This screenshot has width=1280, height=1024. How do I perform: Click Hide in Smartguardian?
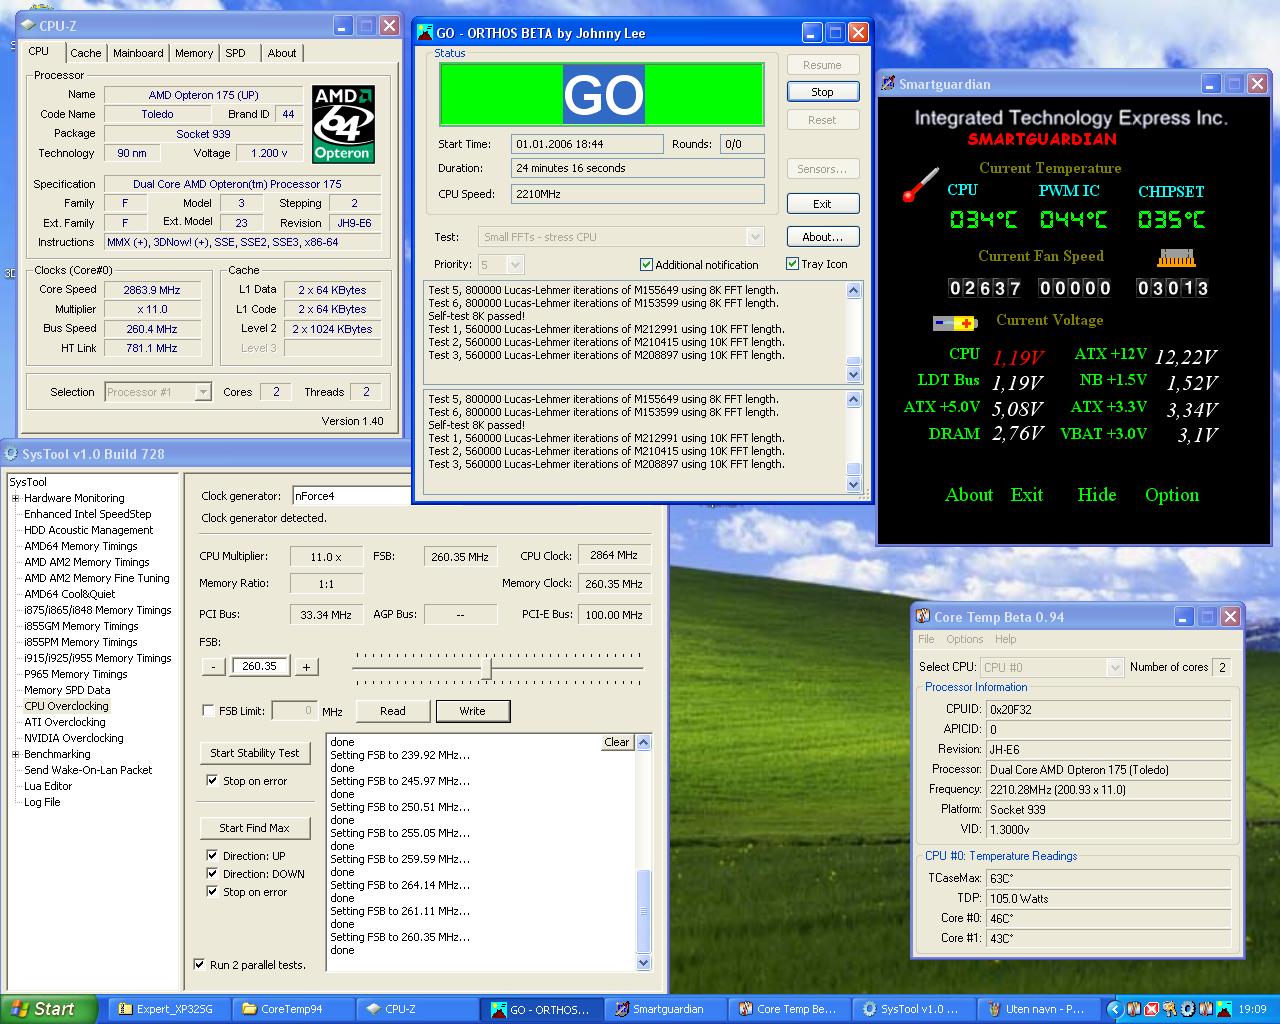pyautogui.click(x=1096, y=495)
